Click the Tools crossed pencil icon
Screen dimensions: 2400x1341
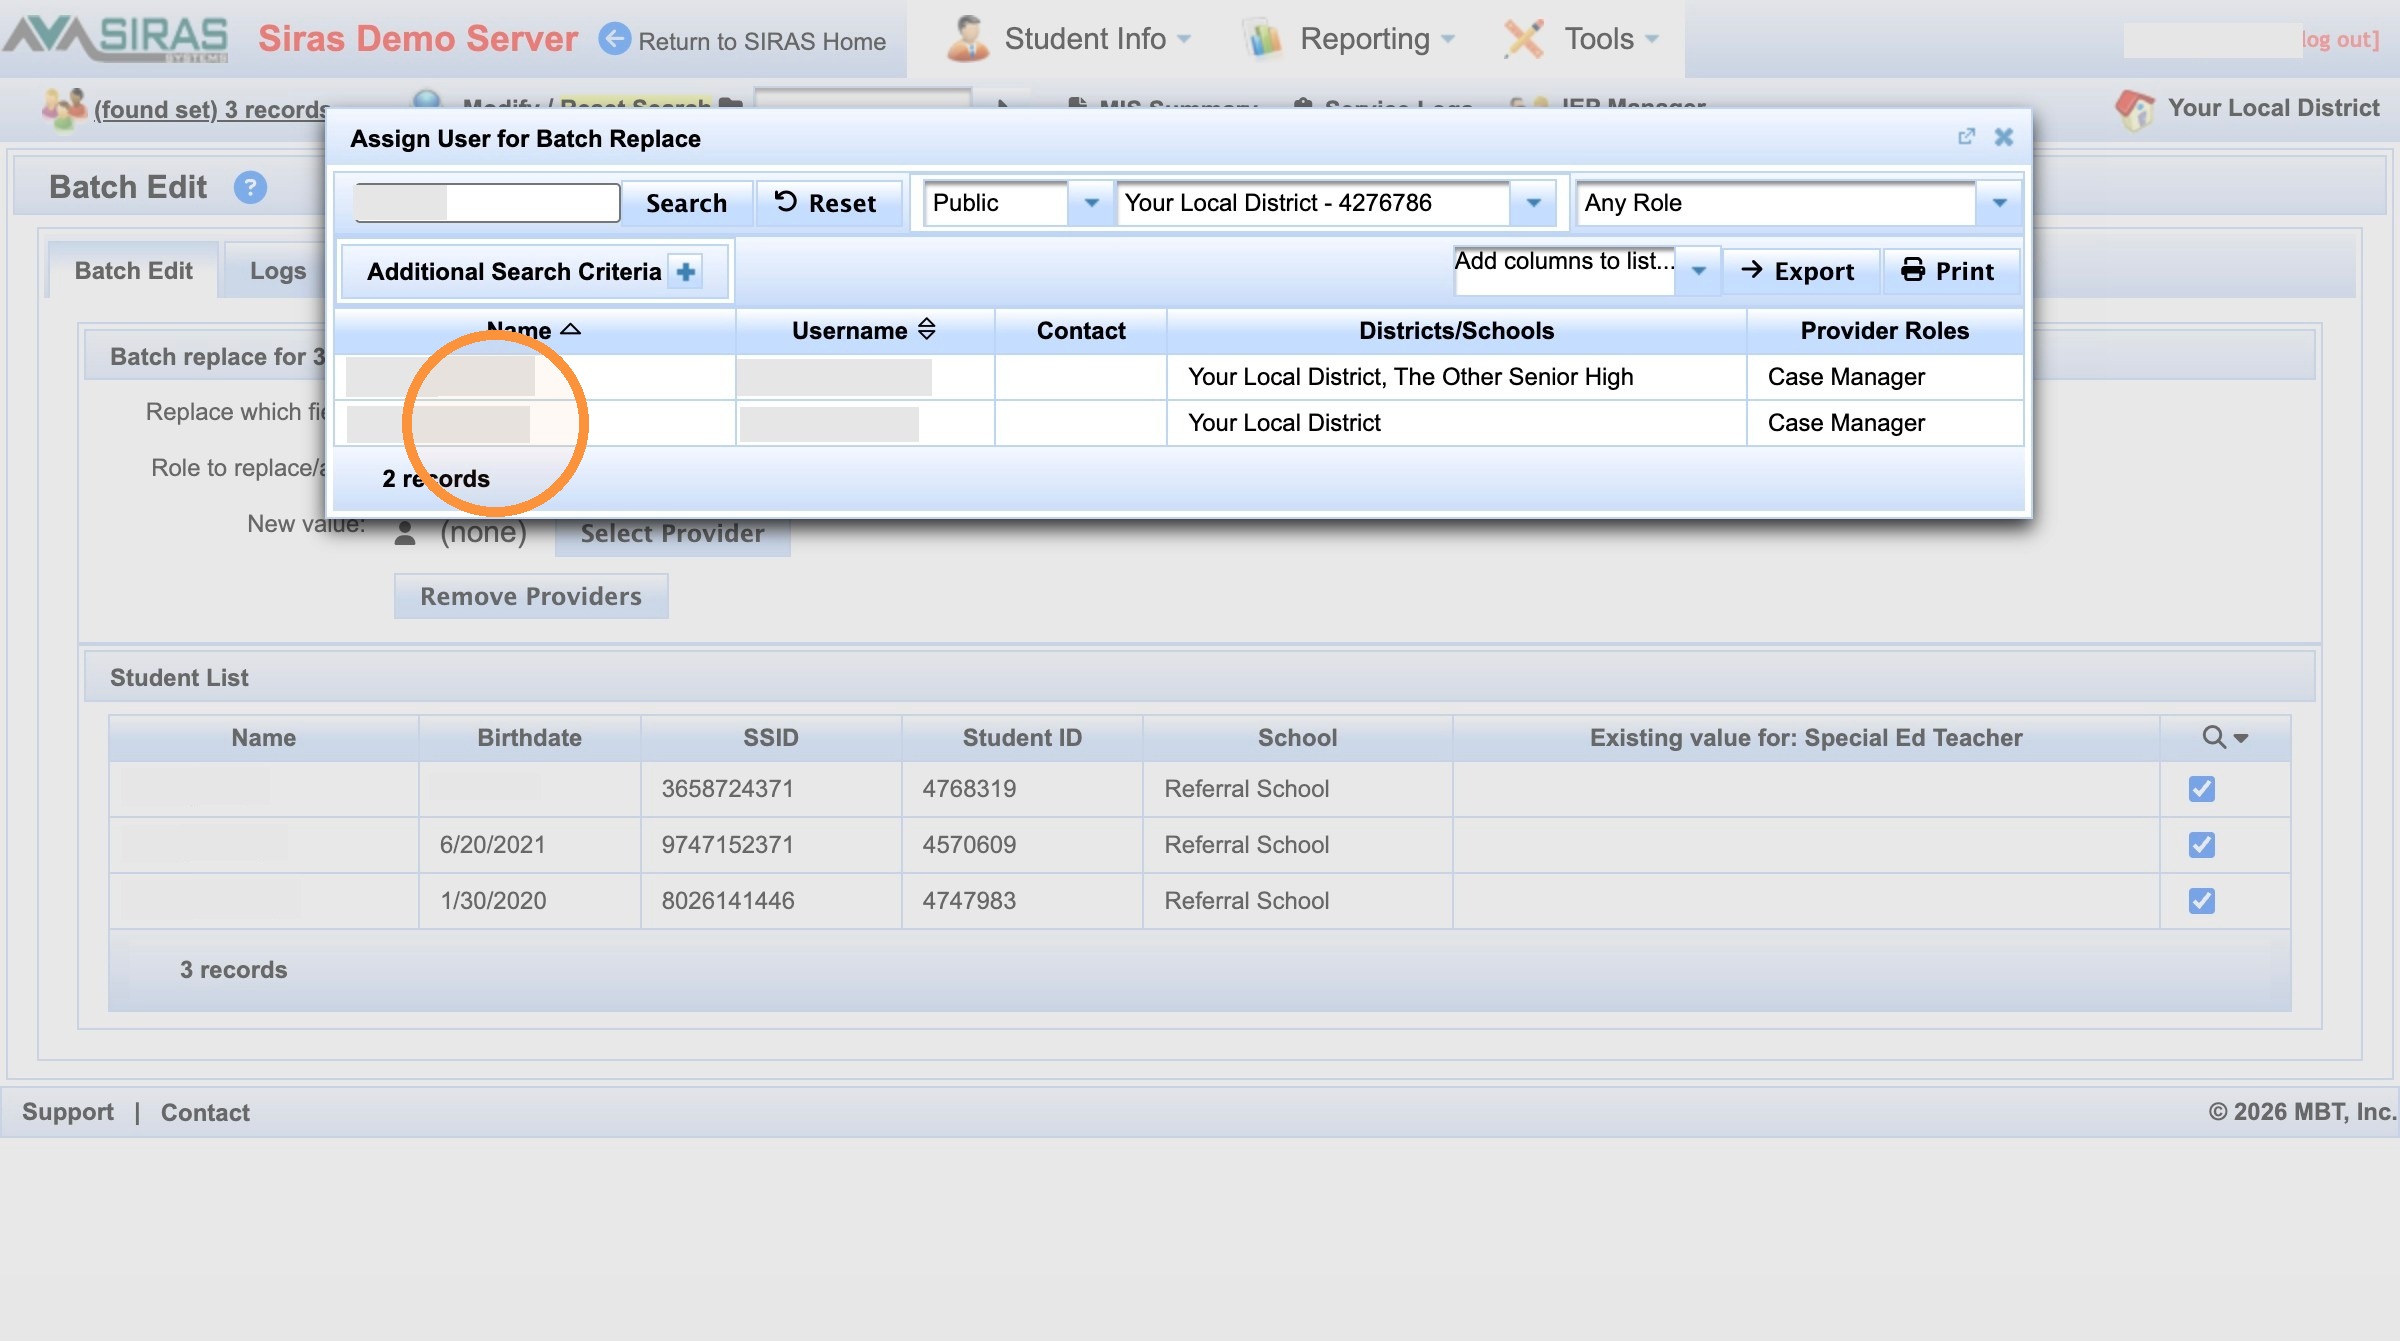tap(1524, 39)
